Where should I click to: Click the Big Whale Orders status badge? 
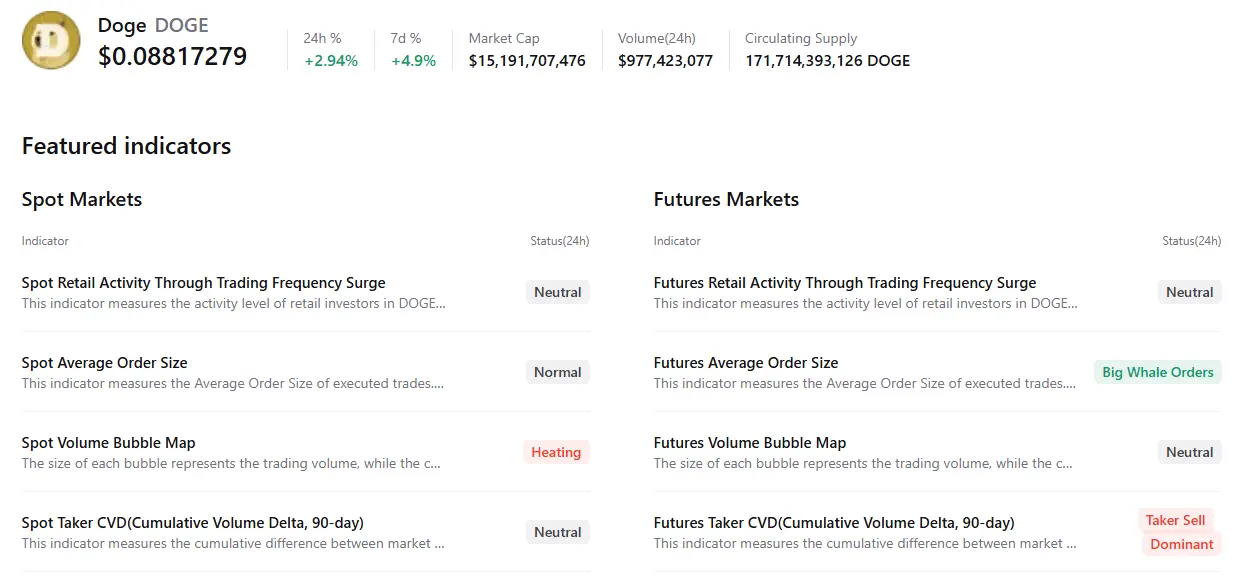pos(1157,372)
